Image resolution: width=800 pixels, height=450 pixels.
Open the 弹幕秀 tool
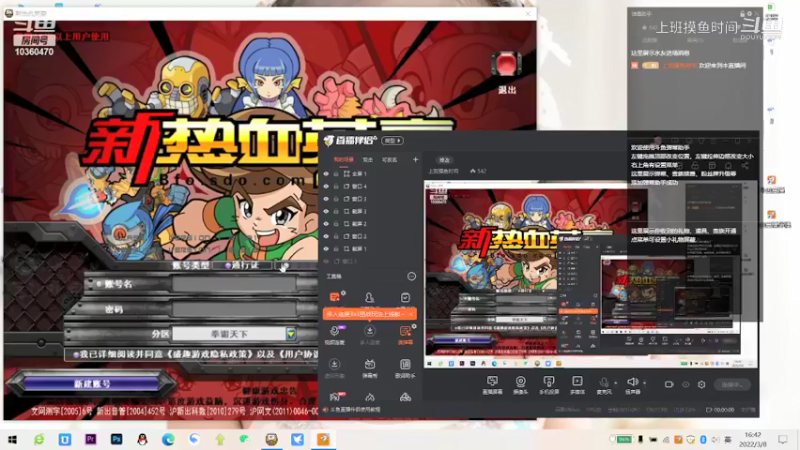(369, 367)
